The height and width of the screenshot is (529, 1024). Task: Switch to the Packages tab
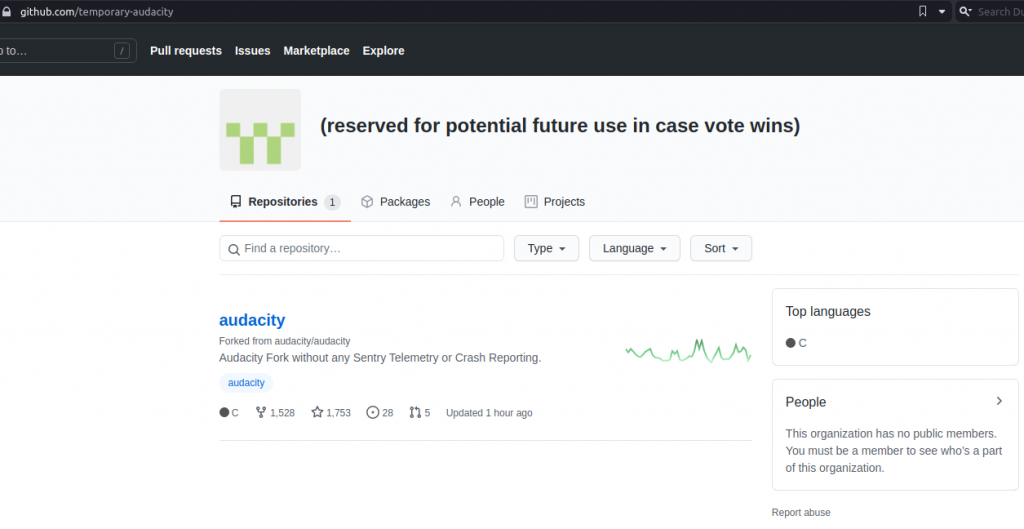395,202
